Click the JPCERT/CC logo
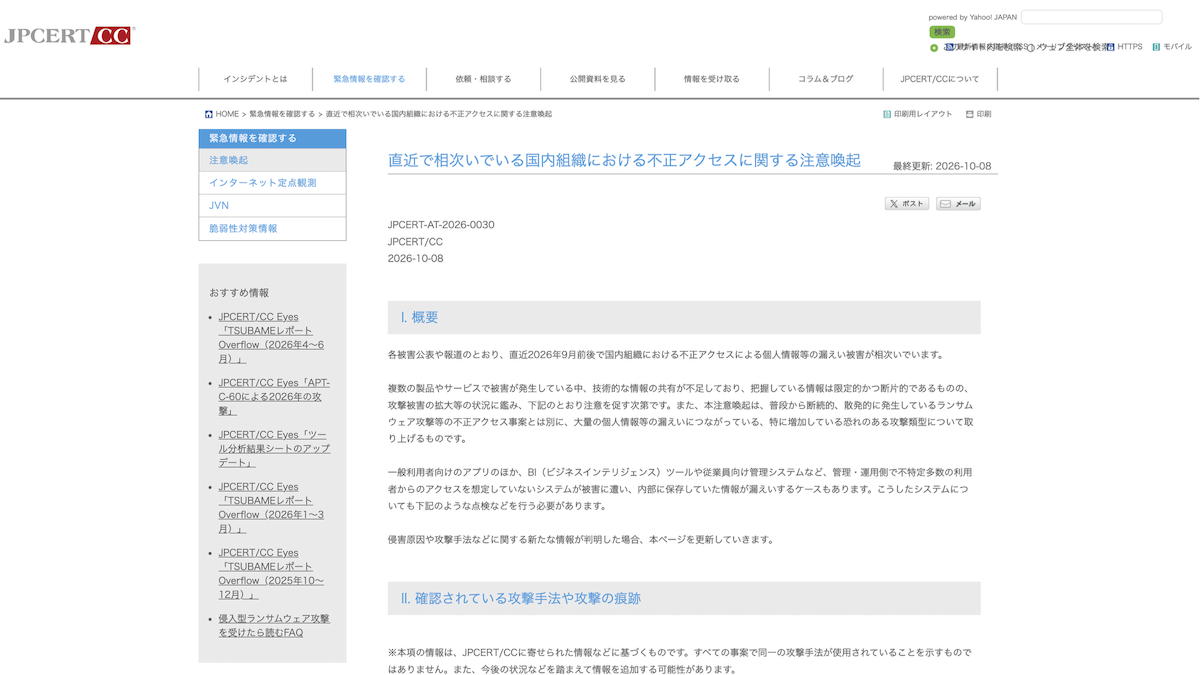Viewport: 1200px width, 675px height. (x=68, y=35)
